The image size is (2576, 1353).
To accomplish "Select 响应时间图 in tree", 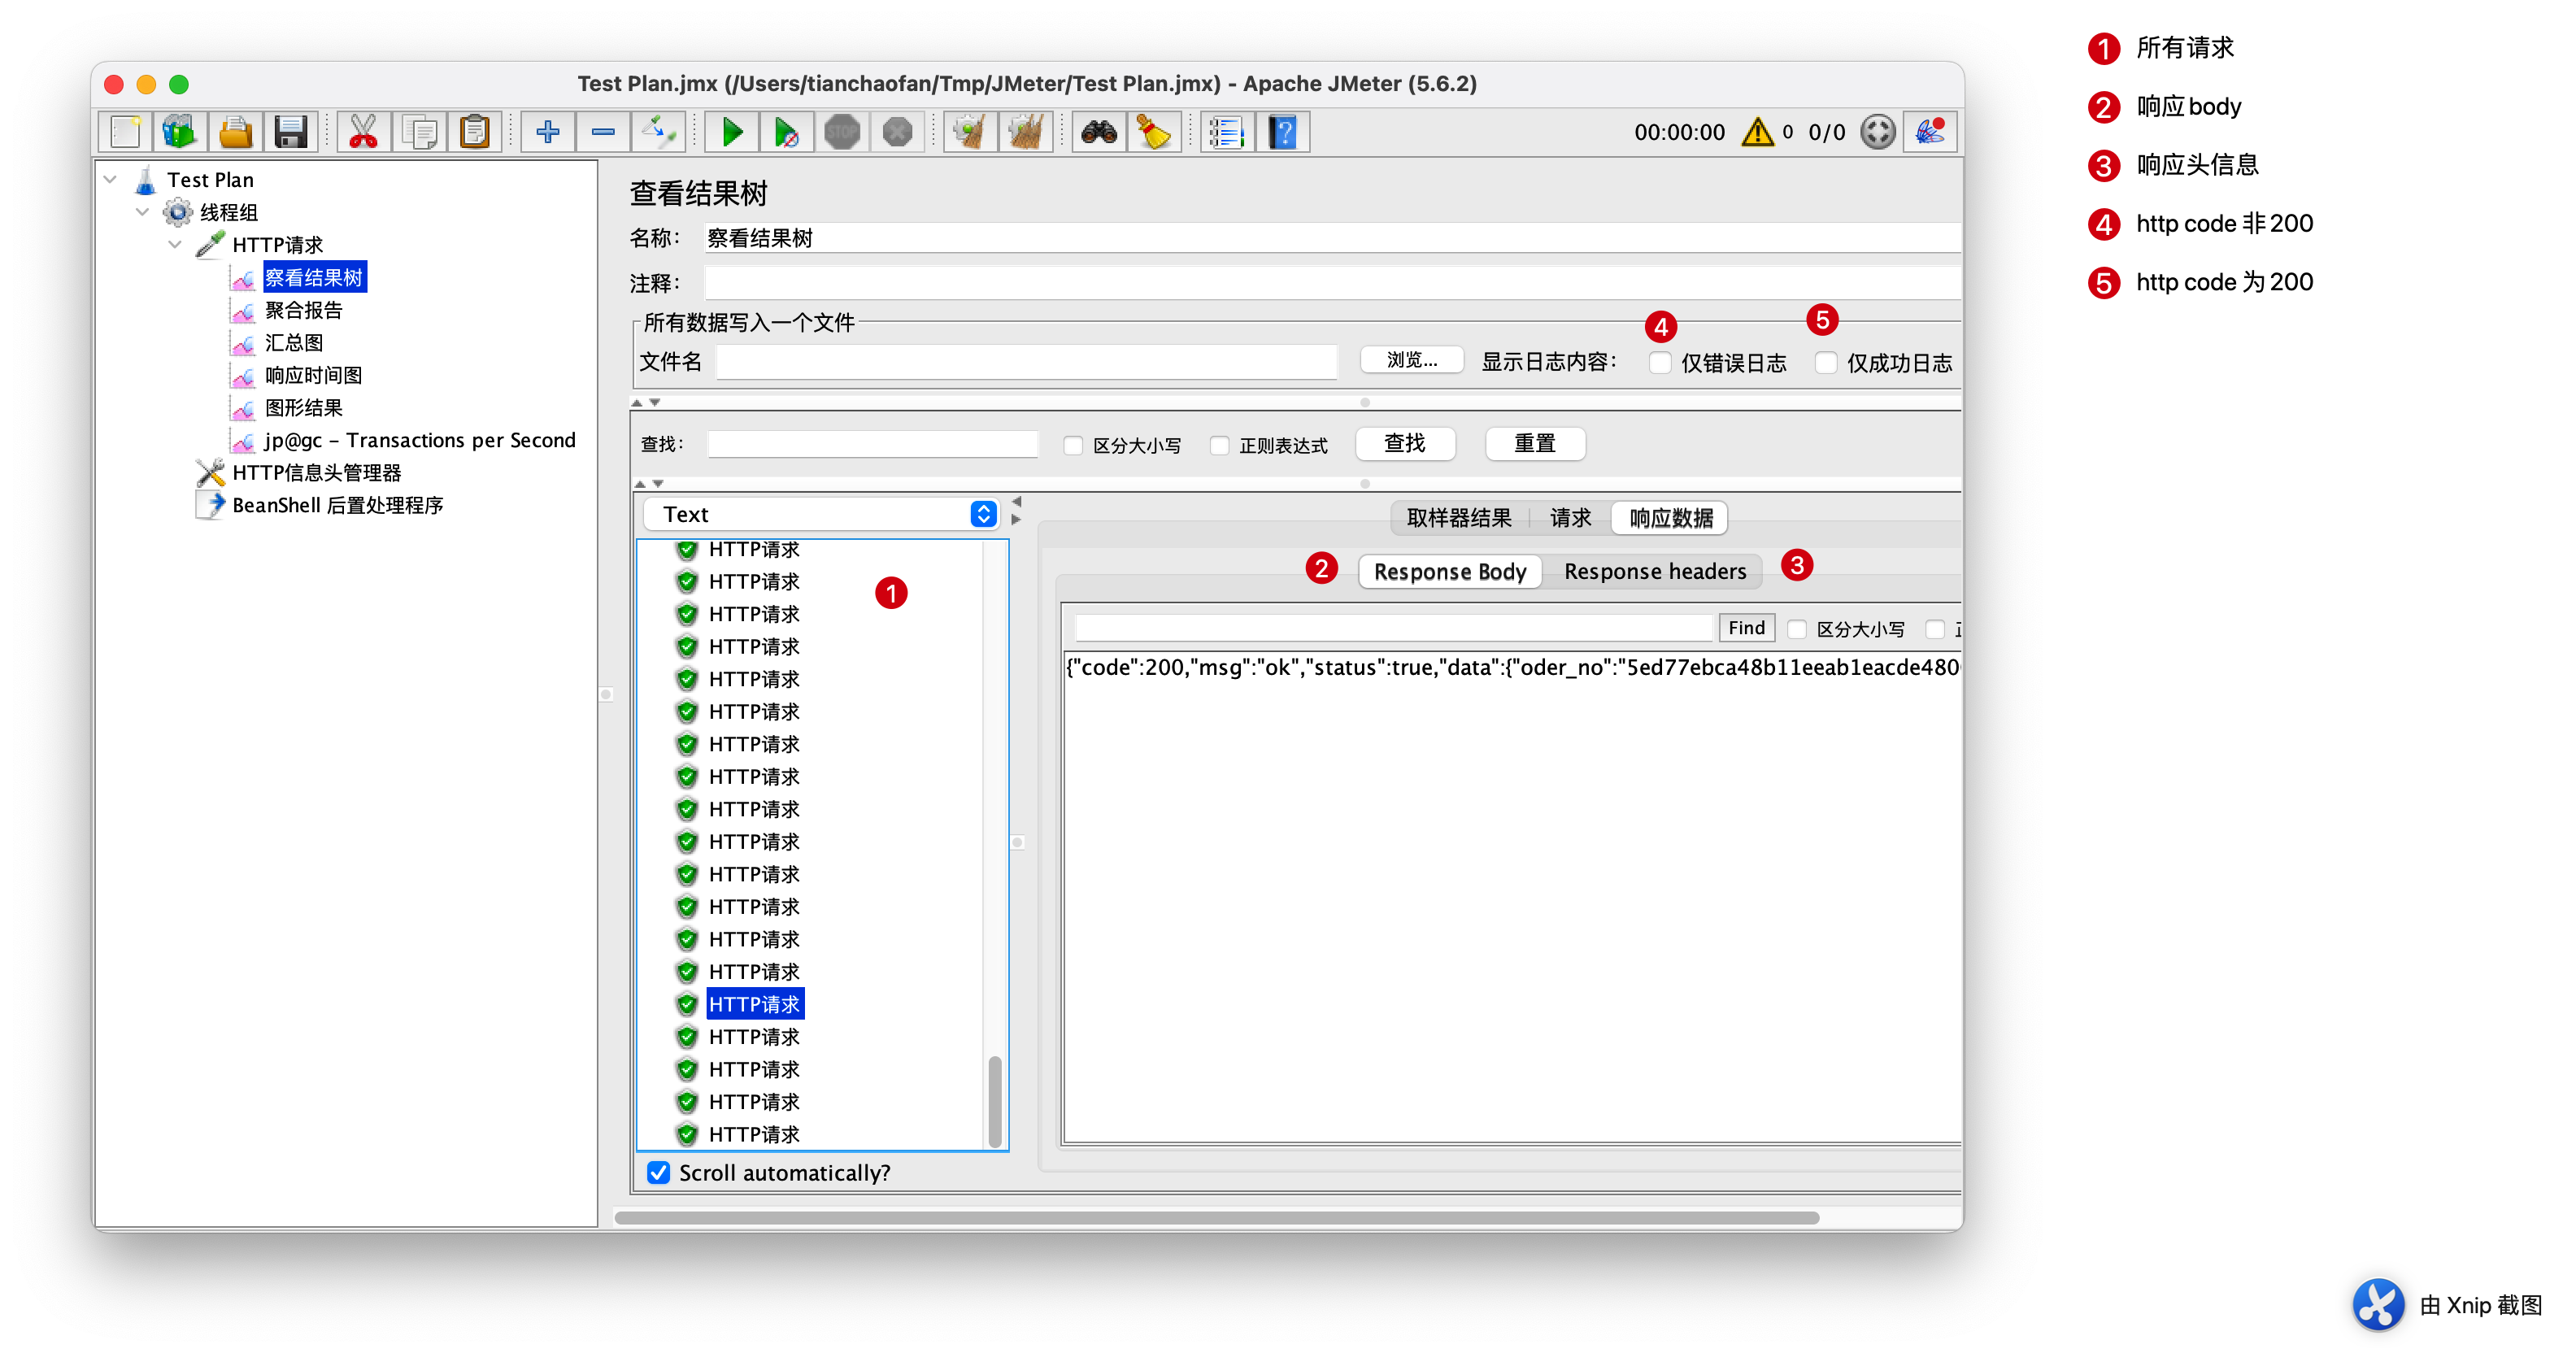I will coord(313,375).
